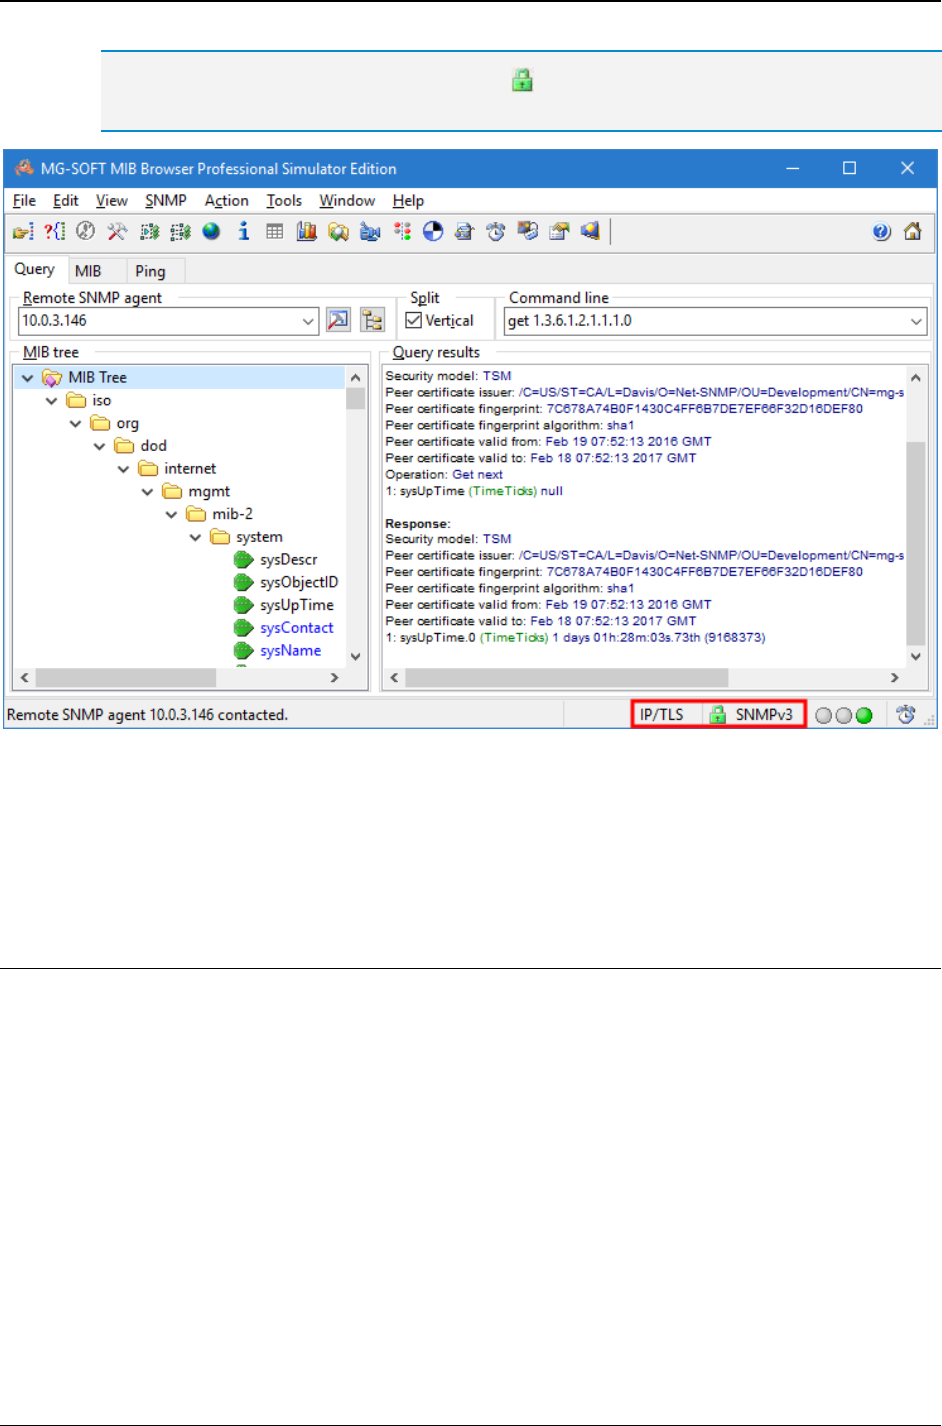Image resolution: width=942 pixels, height=1426 pixels.
Task: Click 'Remote SNMP agent 10.0.3.146 contacted.' status text
Action: (x=148, y=715)
